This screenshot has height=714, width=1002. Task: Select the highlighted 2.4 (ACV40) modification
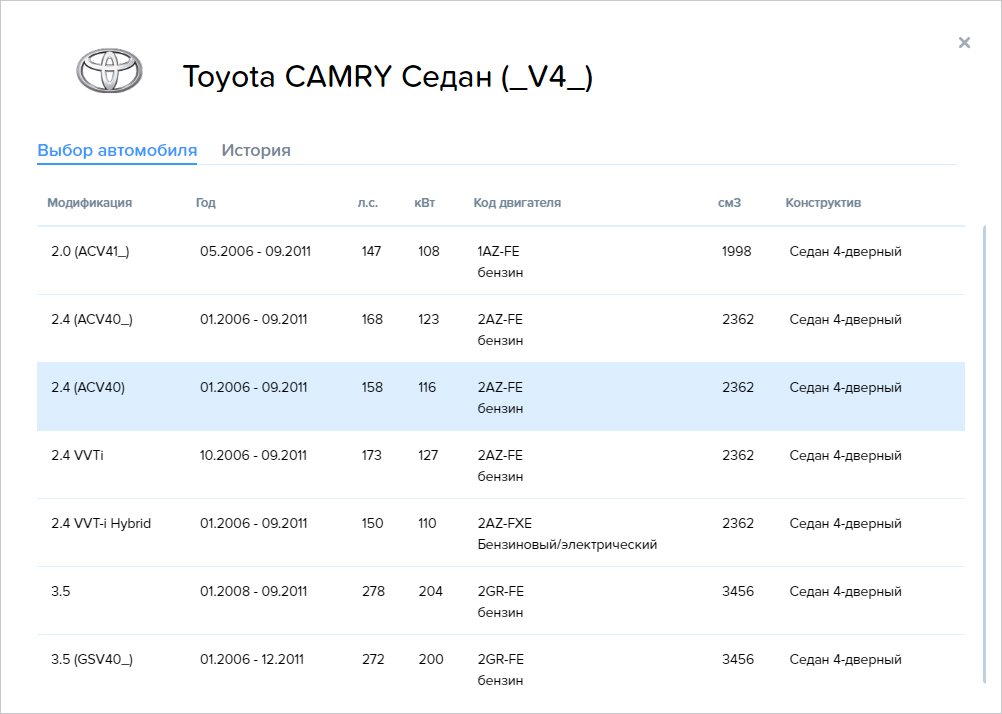(501, 397)
